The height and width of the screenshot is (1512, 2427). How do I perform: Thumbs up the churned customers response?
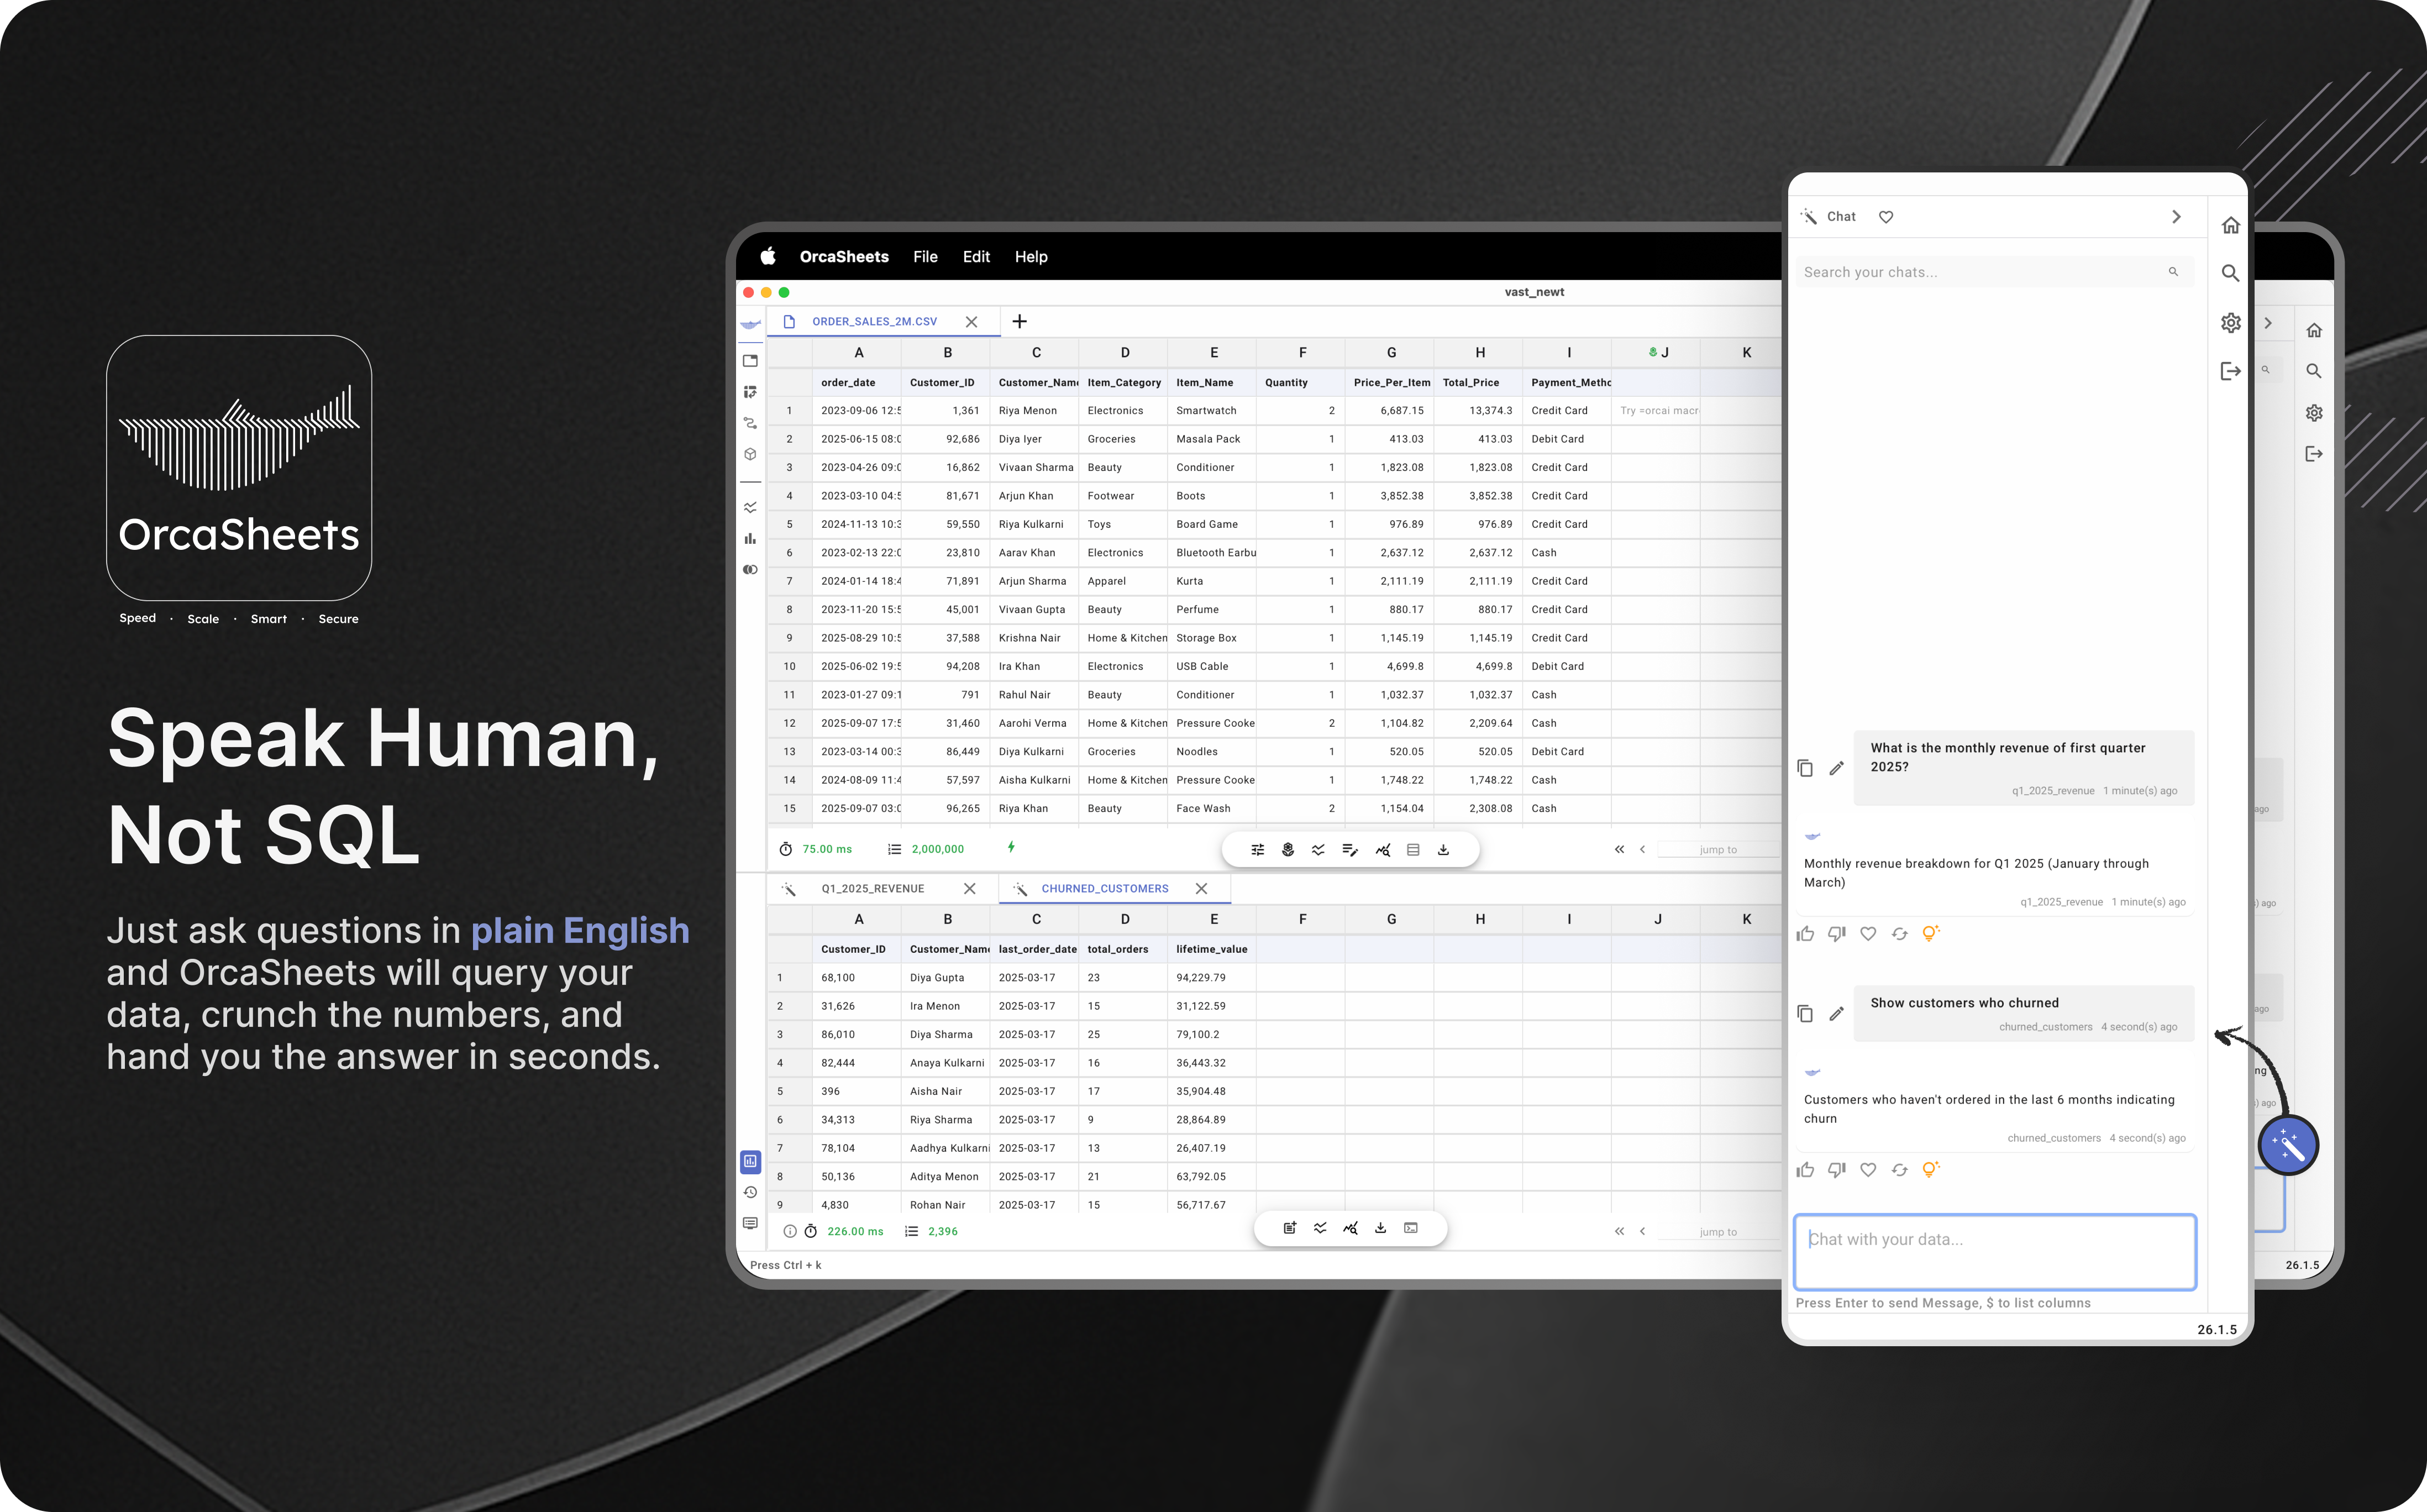point(1805,1169)
